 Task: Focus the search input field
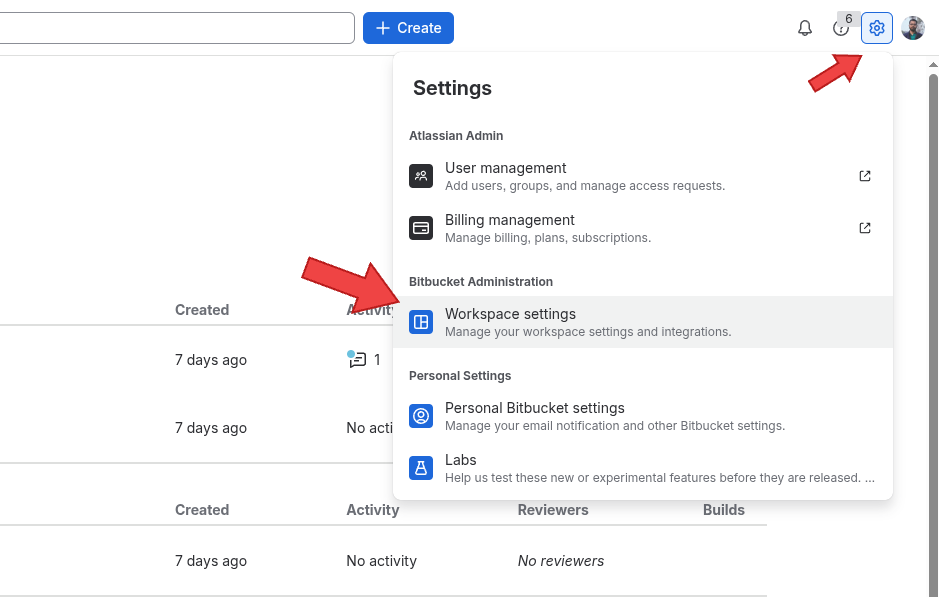pos(177,28)
